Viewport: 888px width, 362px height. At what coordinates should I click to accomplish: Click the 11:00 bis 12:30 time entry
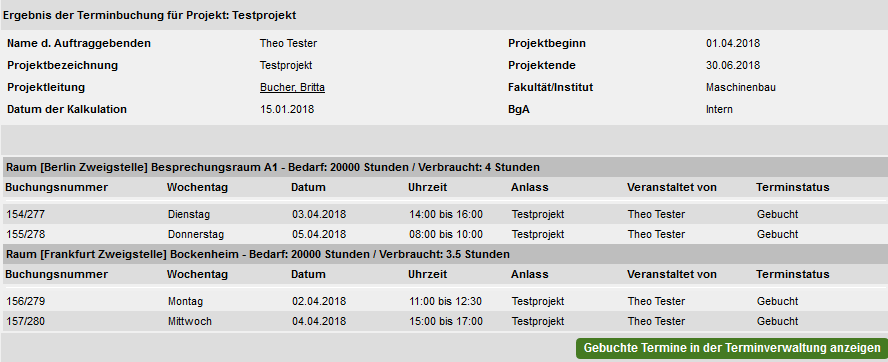pos(446,301)
